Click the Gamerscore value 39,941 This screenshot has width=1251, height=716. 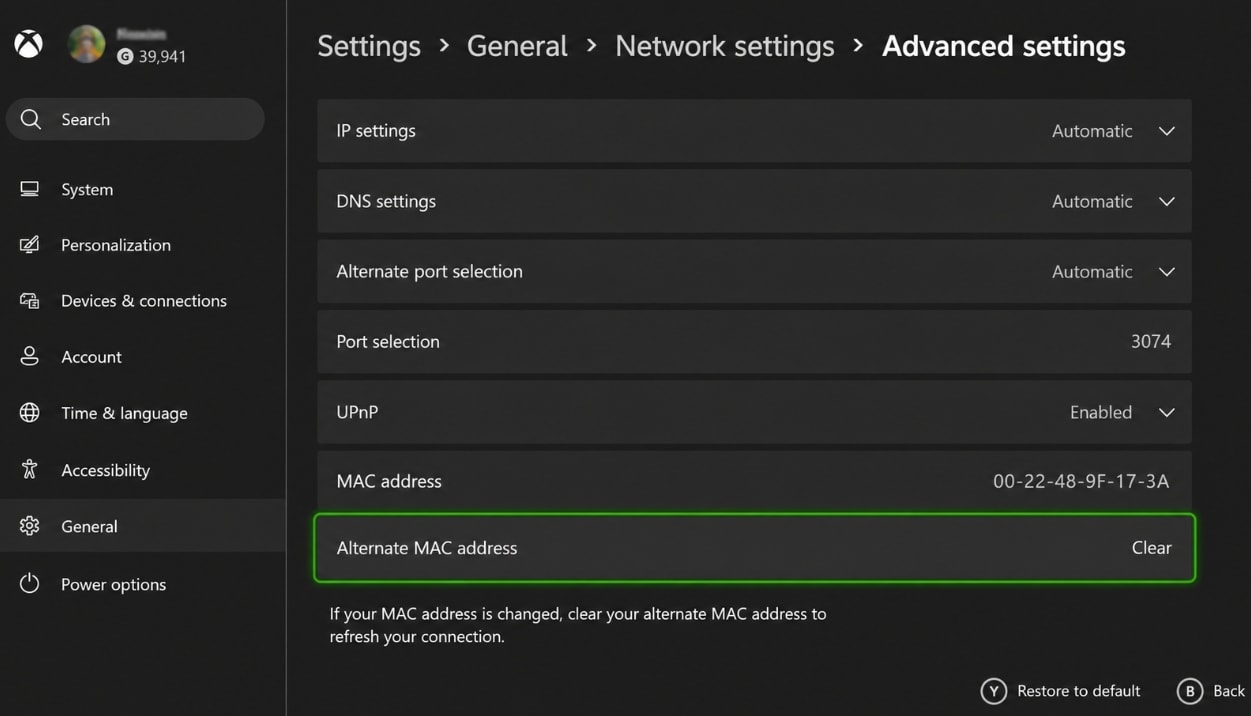point(162,57)
